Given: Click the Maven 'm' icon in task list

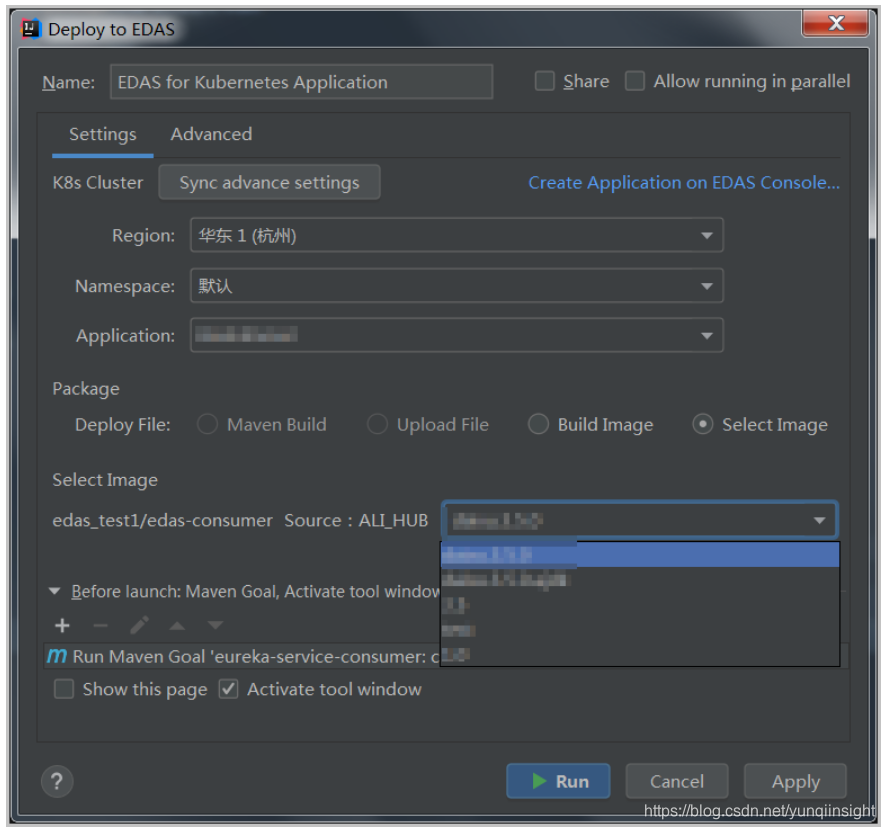Looking at the screenshot, I should click(57, 656).
